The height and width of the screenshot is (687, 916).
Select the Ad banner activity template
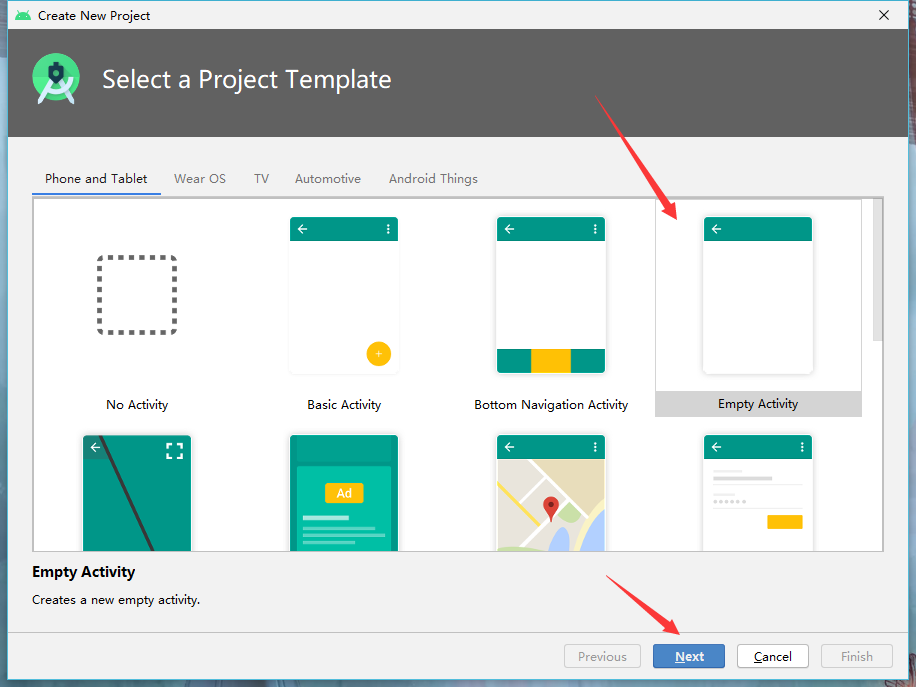[x=344, y=492]
